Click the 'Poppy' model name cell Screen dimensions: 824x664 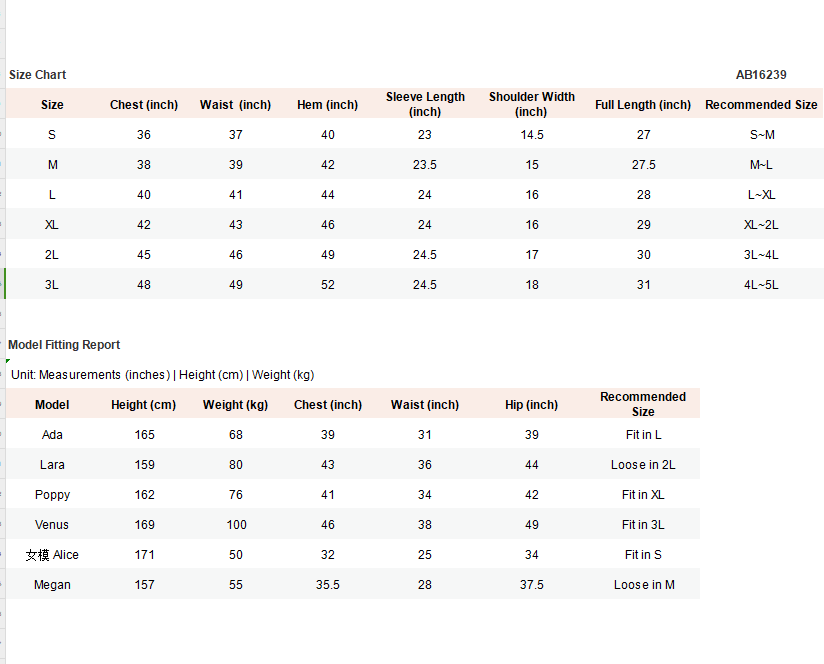52,495
